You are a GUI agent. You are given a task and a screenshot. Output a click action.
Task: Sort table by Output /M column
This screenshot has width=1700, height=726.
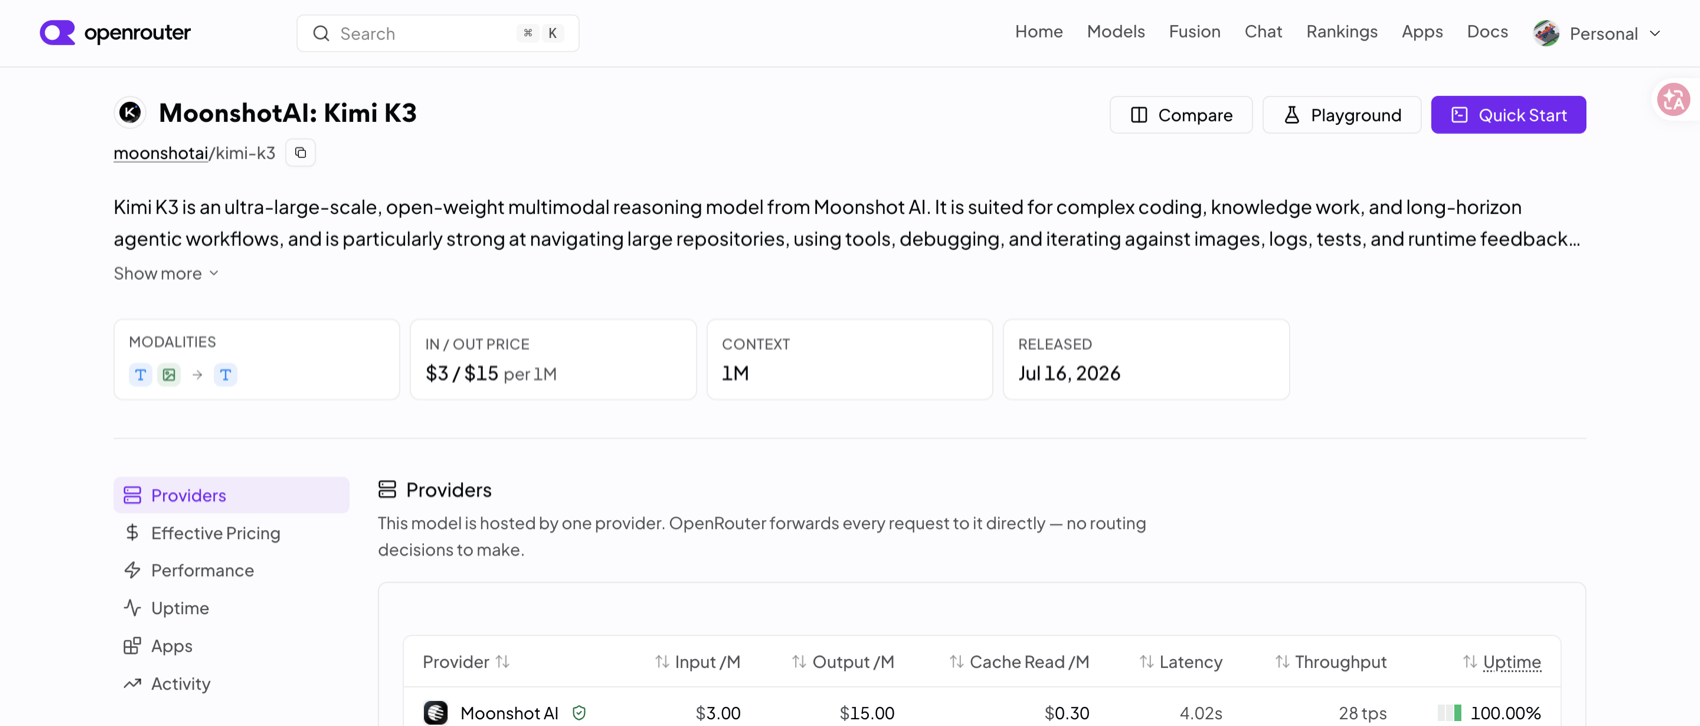843,662
